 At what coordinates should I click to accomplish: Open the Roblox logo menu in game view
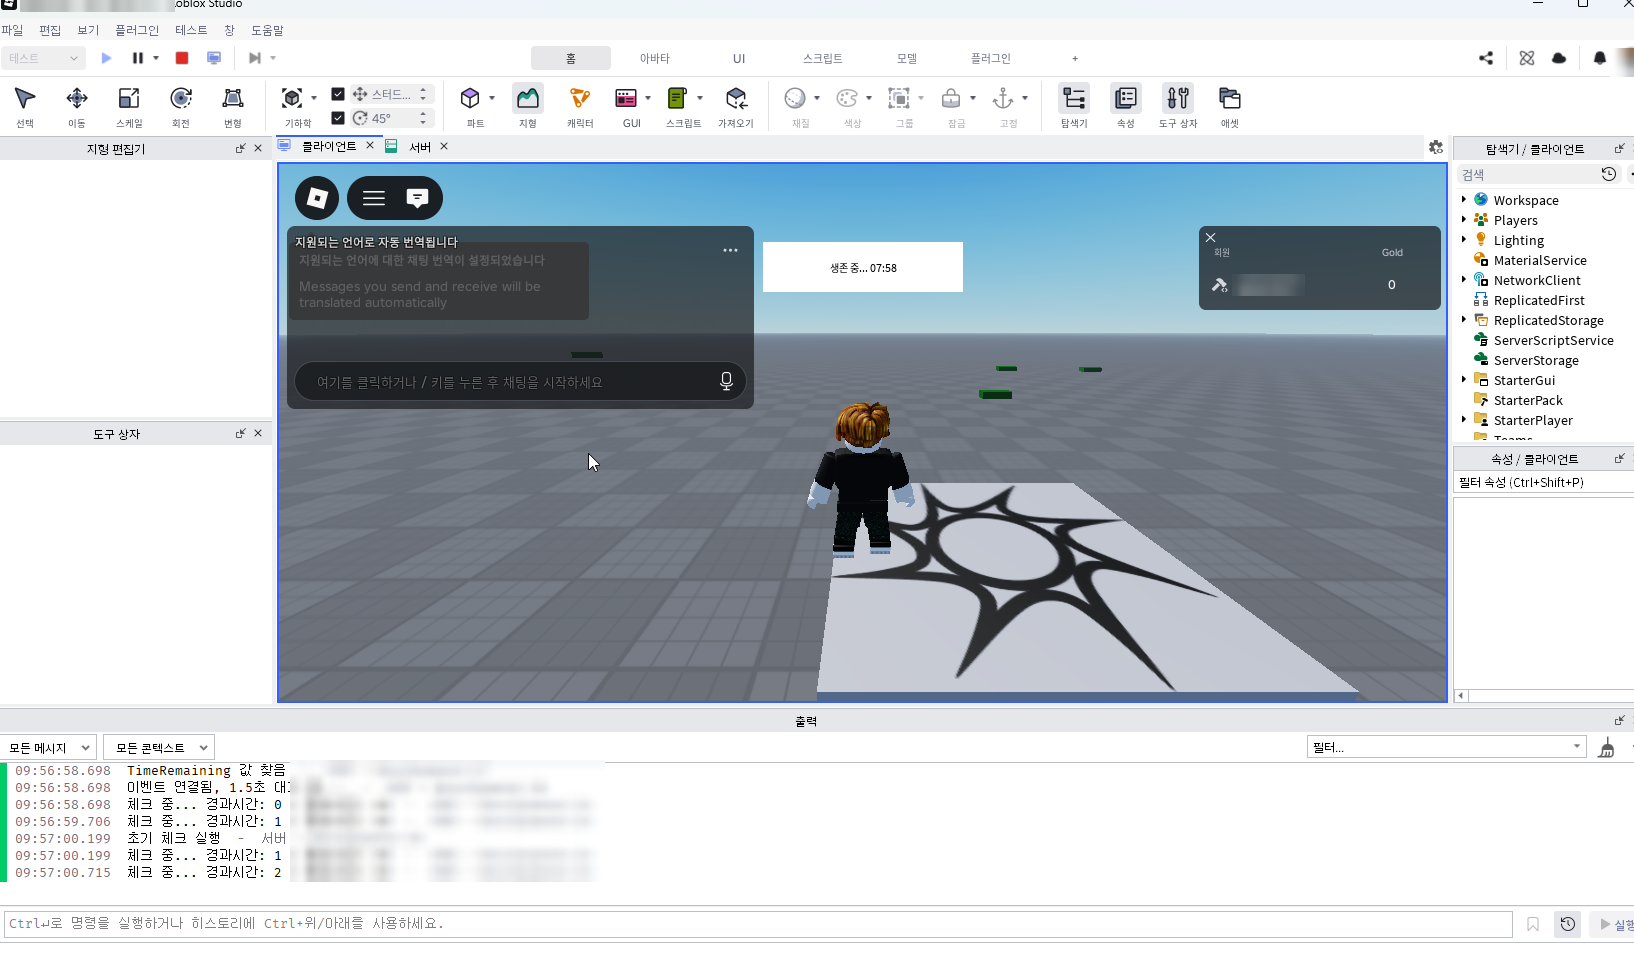(x=317, y=198)
